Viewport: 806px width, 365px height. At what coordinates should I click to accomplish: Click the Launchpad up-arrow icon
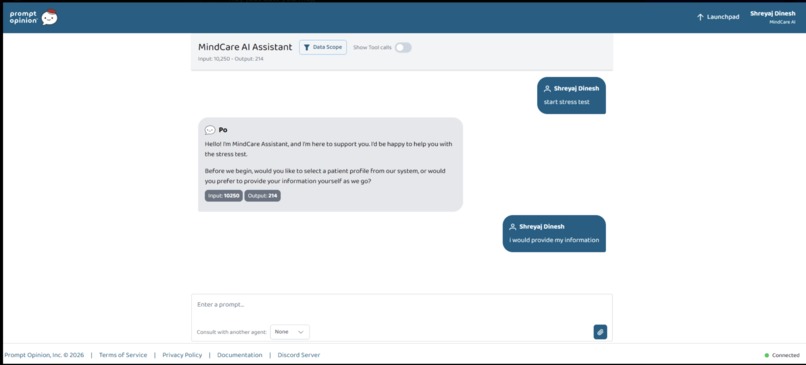700,17
